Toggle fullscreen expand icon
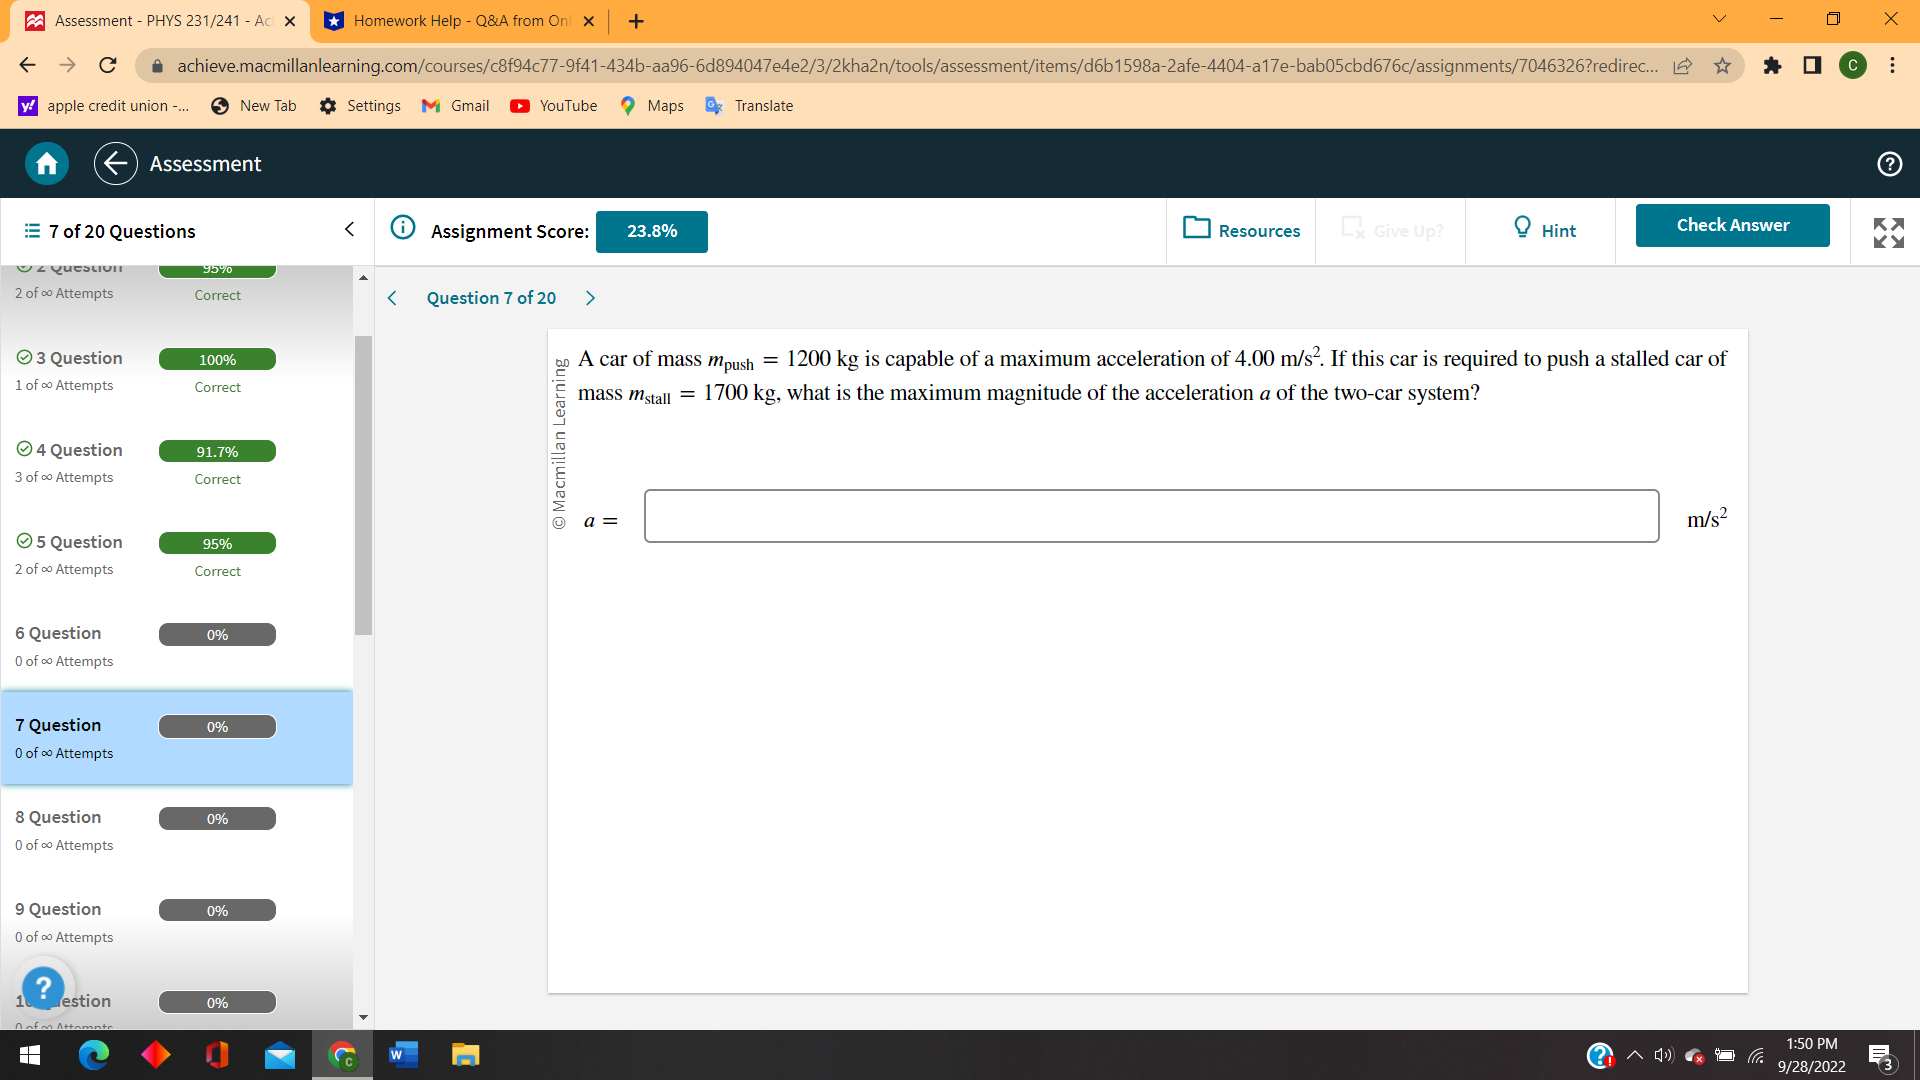This screenshot has width=1920, height=1080. [x=1888, y=232]
